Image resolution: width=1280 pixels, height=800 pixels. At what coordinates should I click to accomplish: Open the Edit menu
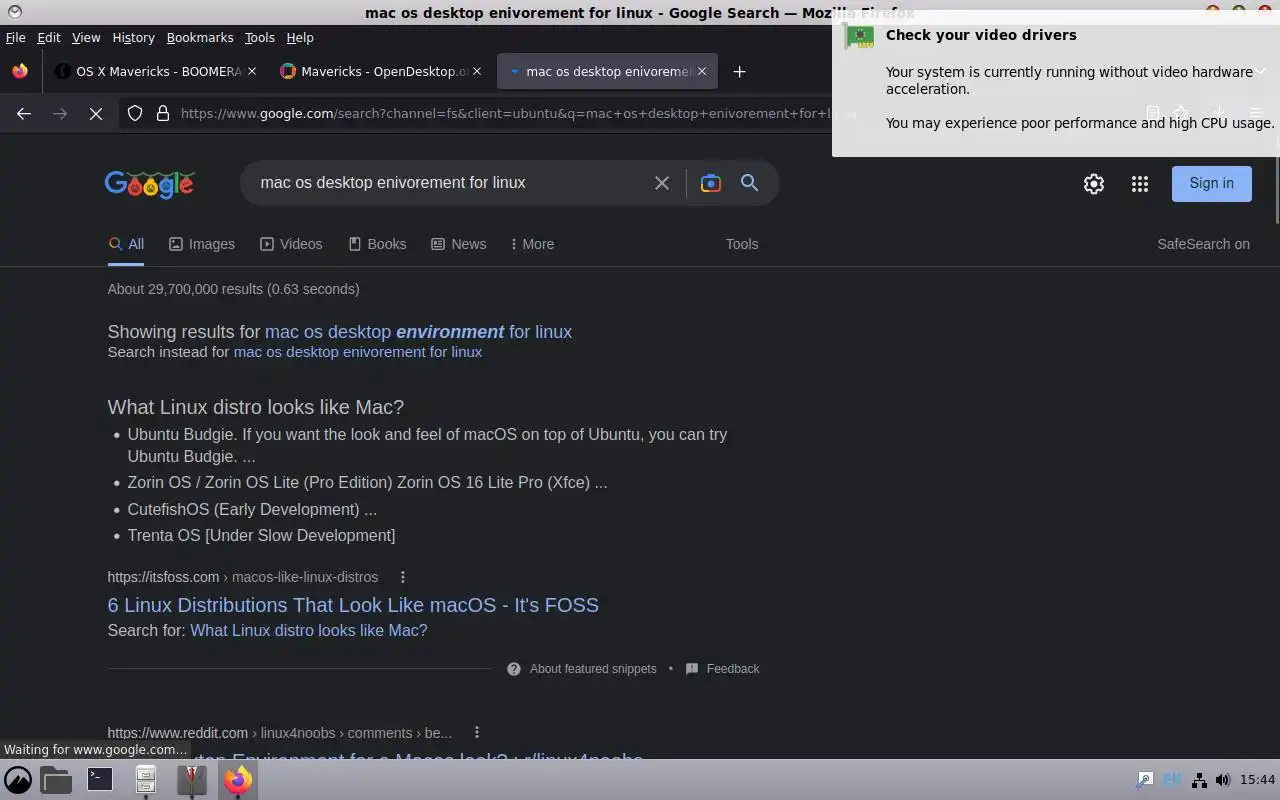[x=49, y=37]
